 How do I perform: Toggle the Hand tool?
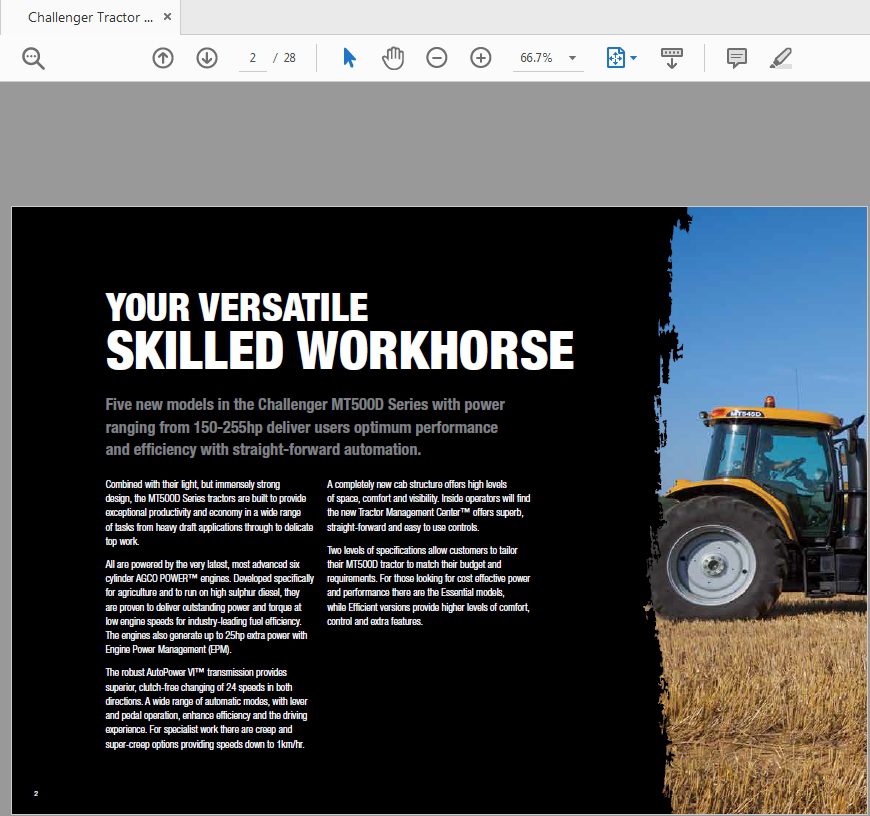click(393, 58)
